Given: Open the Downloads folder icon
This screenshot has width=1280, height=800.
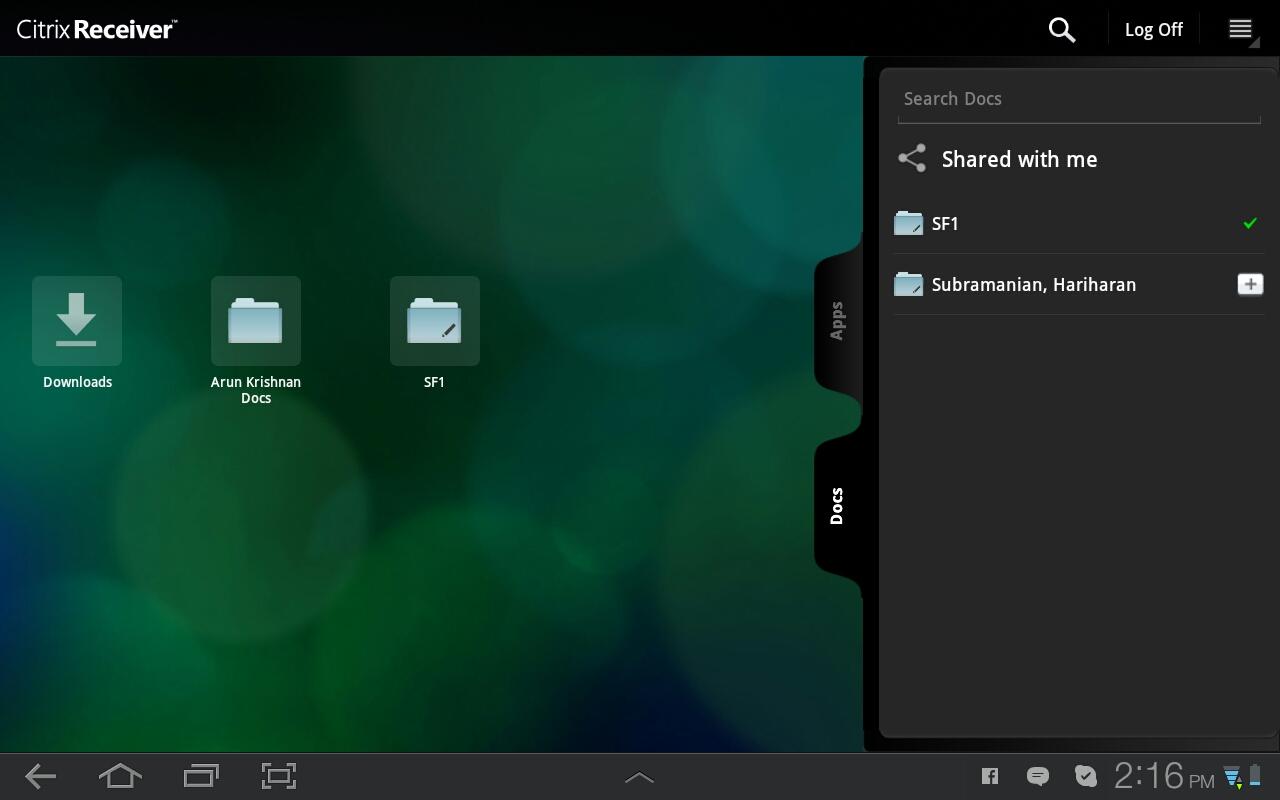Looking at the screenshot, I should pyautogui.click(x=77, y=321).
